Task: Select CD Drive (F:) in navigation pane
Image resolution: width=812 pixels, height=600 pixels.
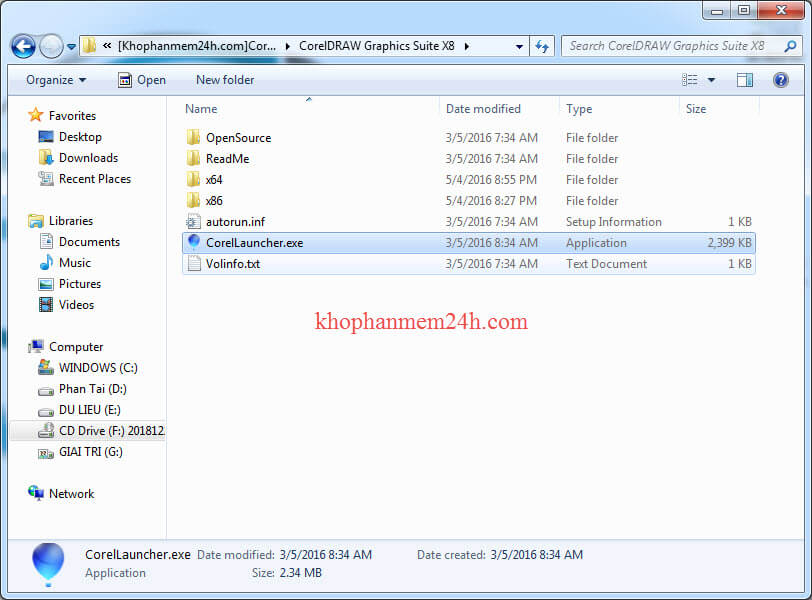Action: click(x=110, y=431)
